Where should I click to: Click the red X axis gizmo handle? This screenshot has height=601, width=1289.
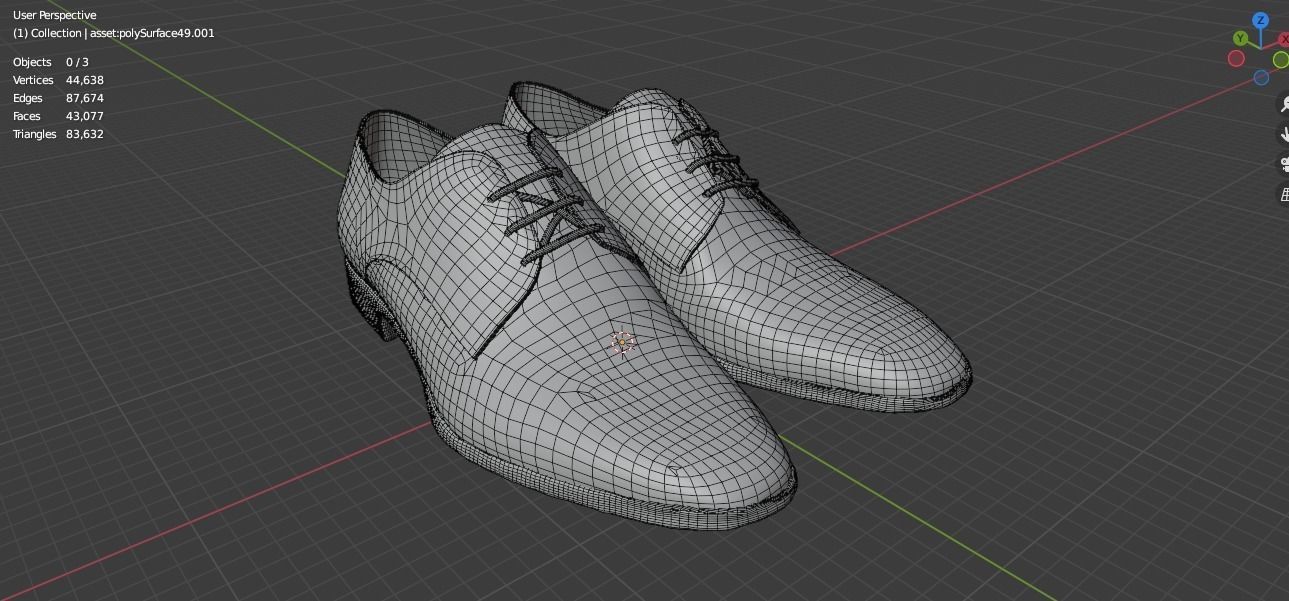coord(1284,39)
